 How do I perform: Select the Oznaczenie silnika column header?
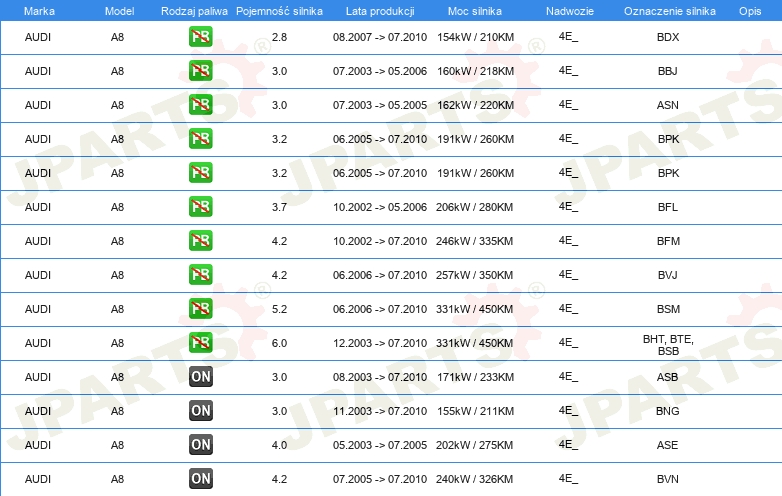coord(670,11)
